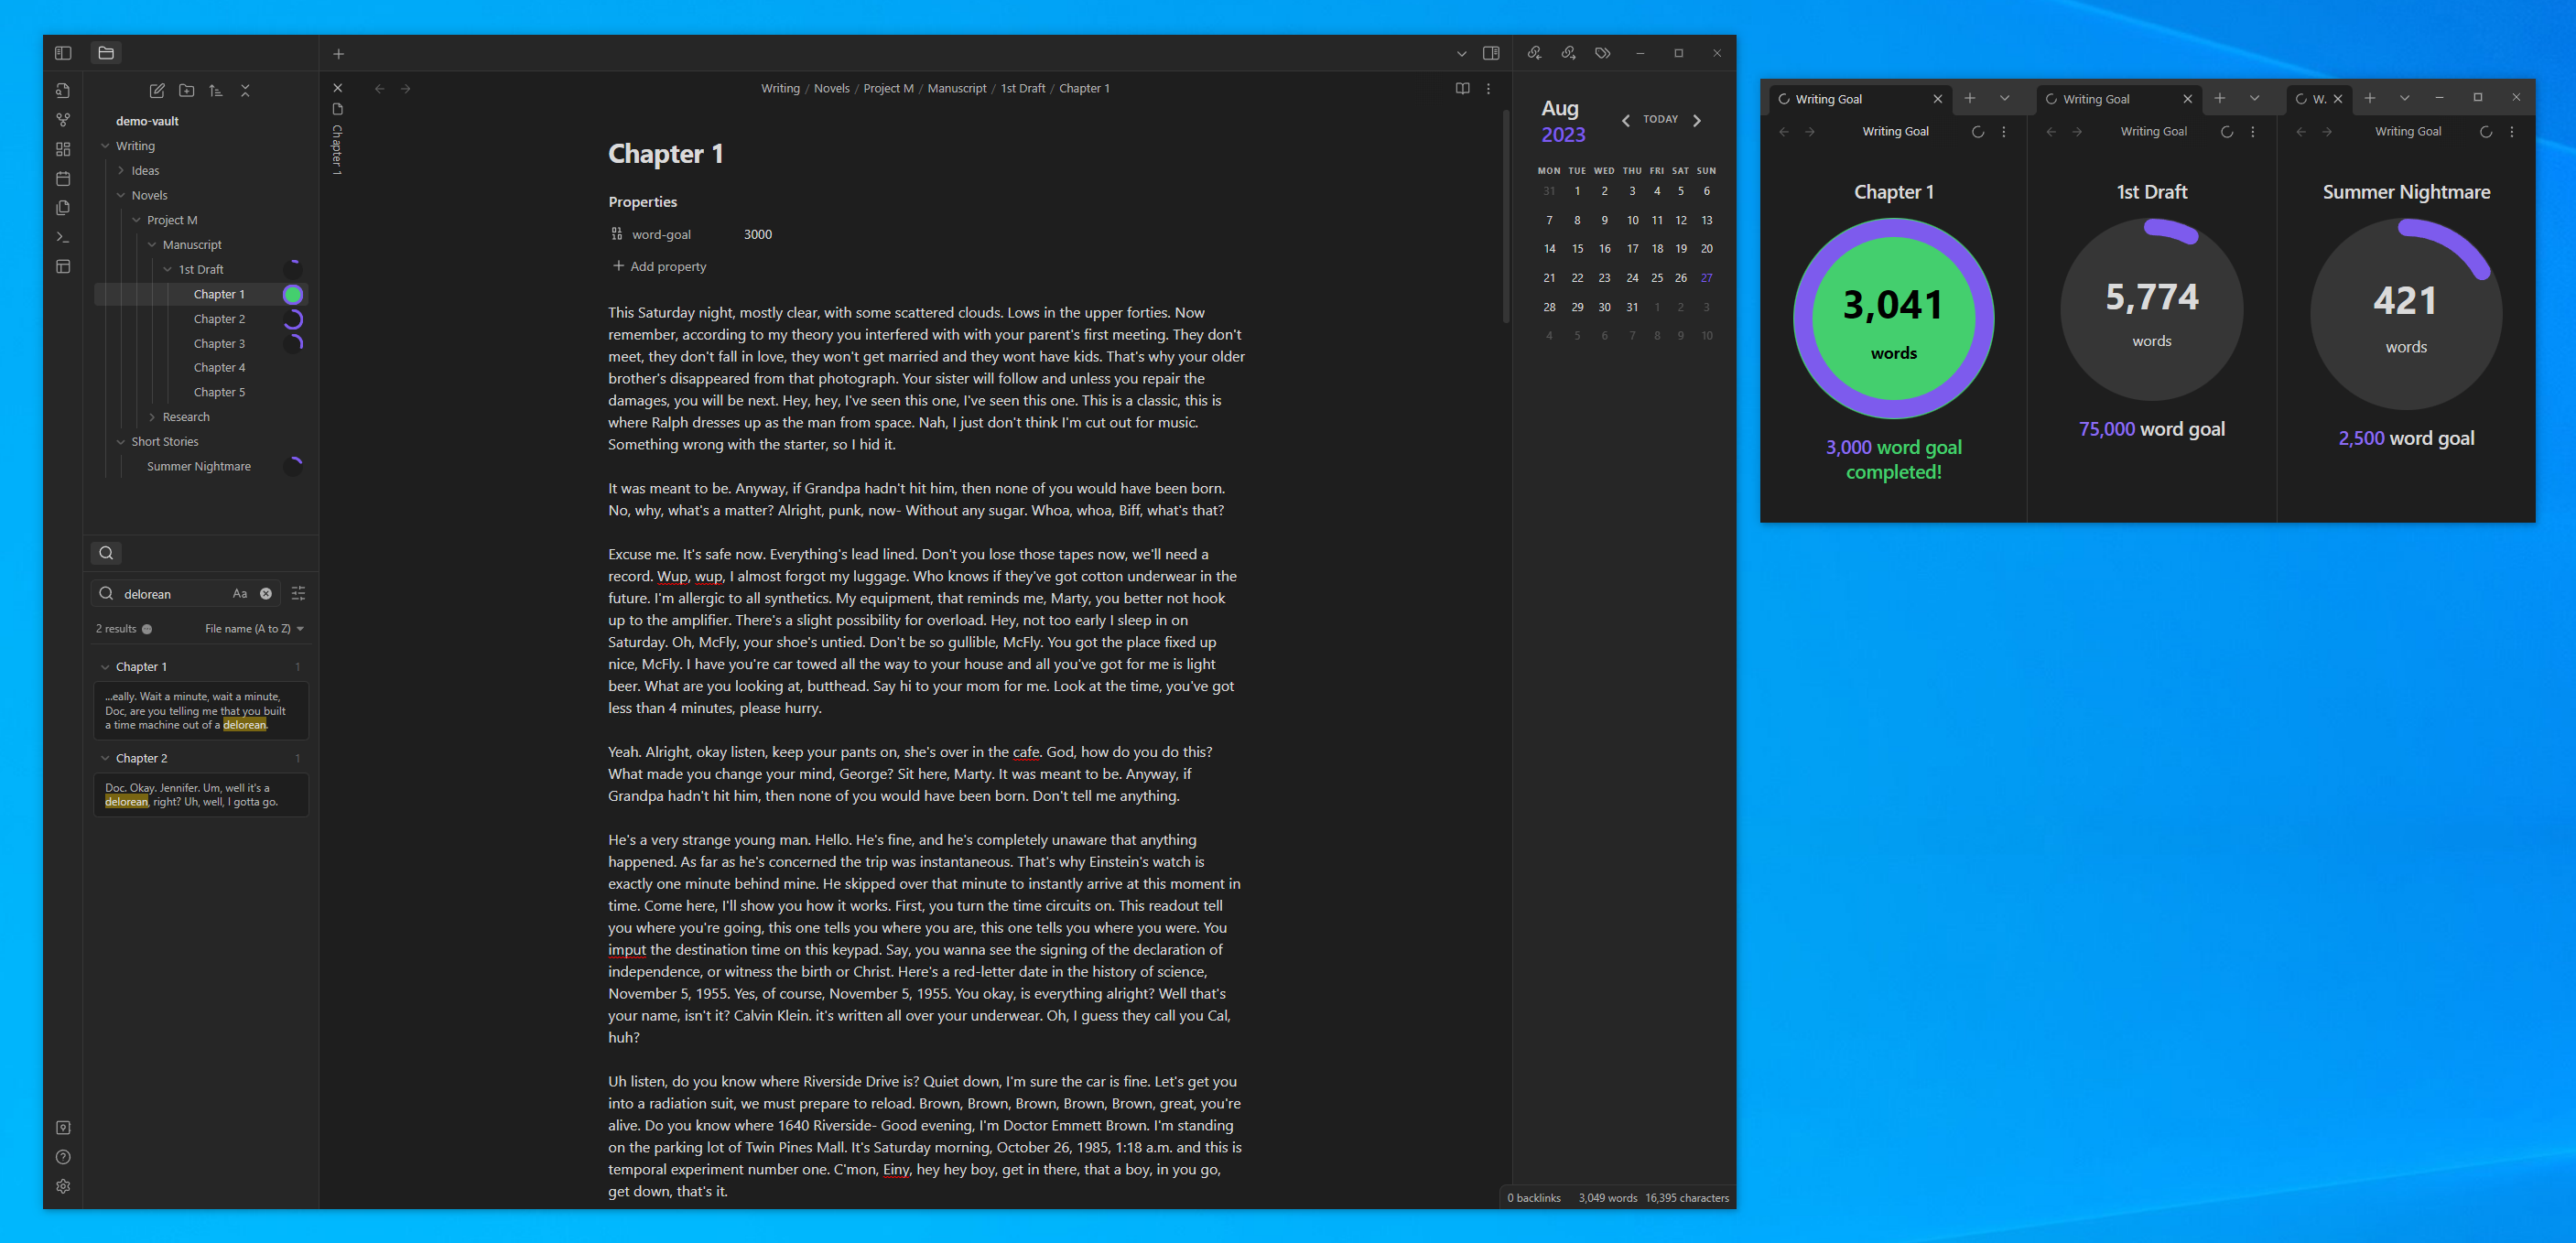Open the graph view from ribbon
2576x1243 pixels.
(x=63, y=120)
